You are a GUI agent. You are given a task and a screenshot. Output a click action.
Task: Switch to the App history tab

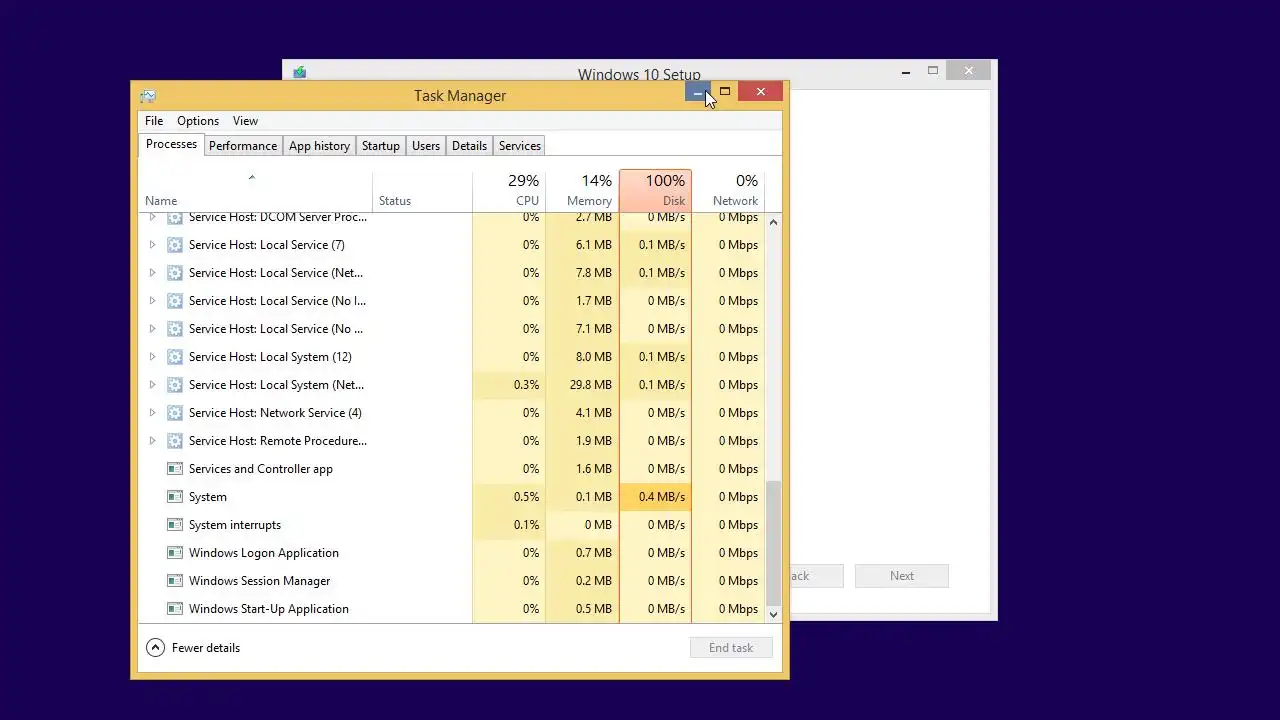pos(319,146)
